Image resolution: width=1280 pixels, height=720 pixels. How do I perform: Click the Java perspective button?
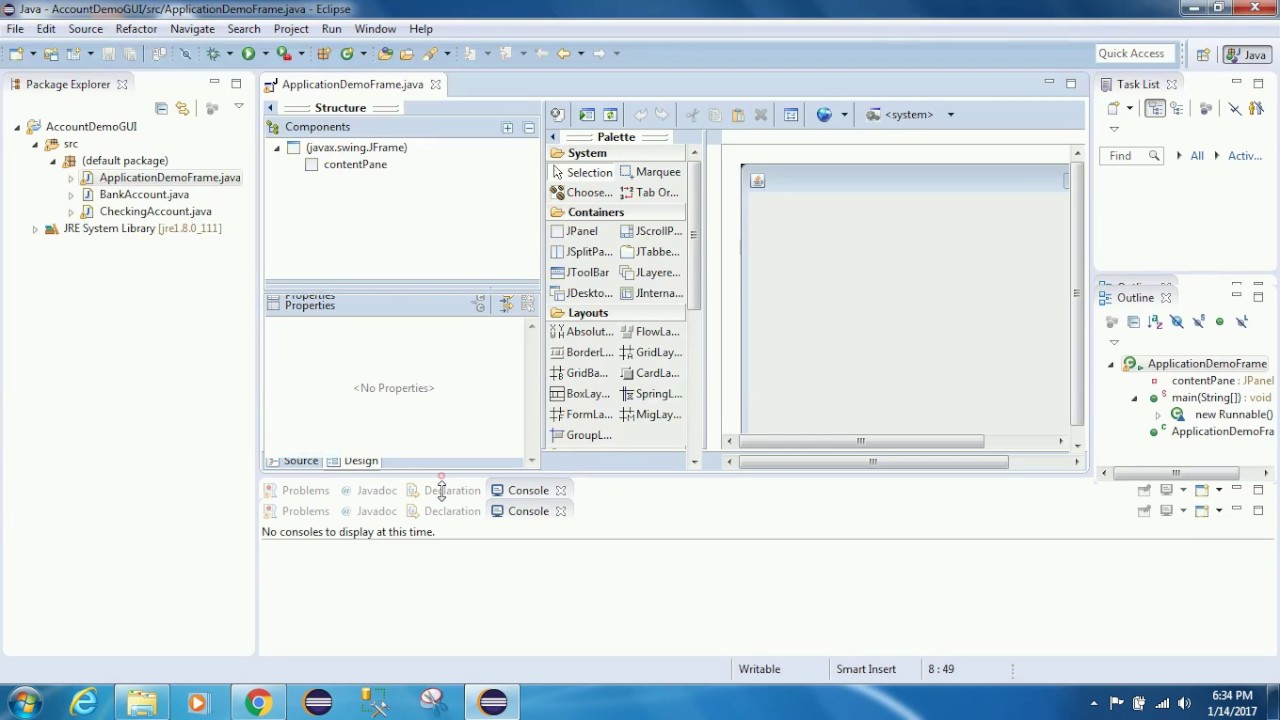click(x=1247, y=54)
